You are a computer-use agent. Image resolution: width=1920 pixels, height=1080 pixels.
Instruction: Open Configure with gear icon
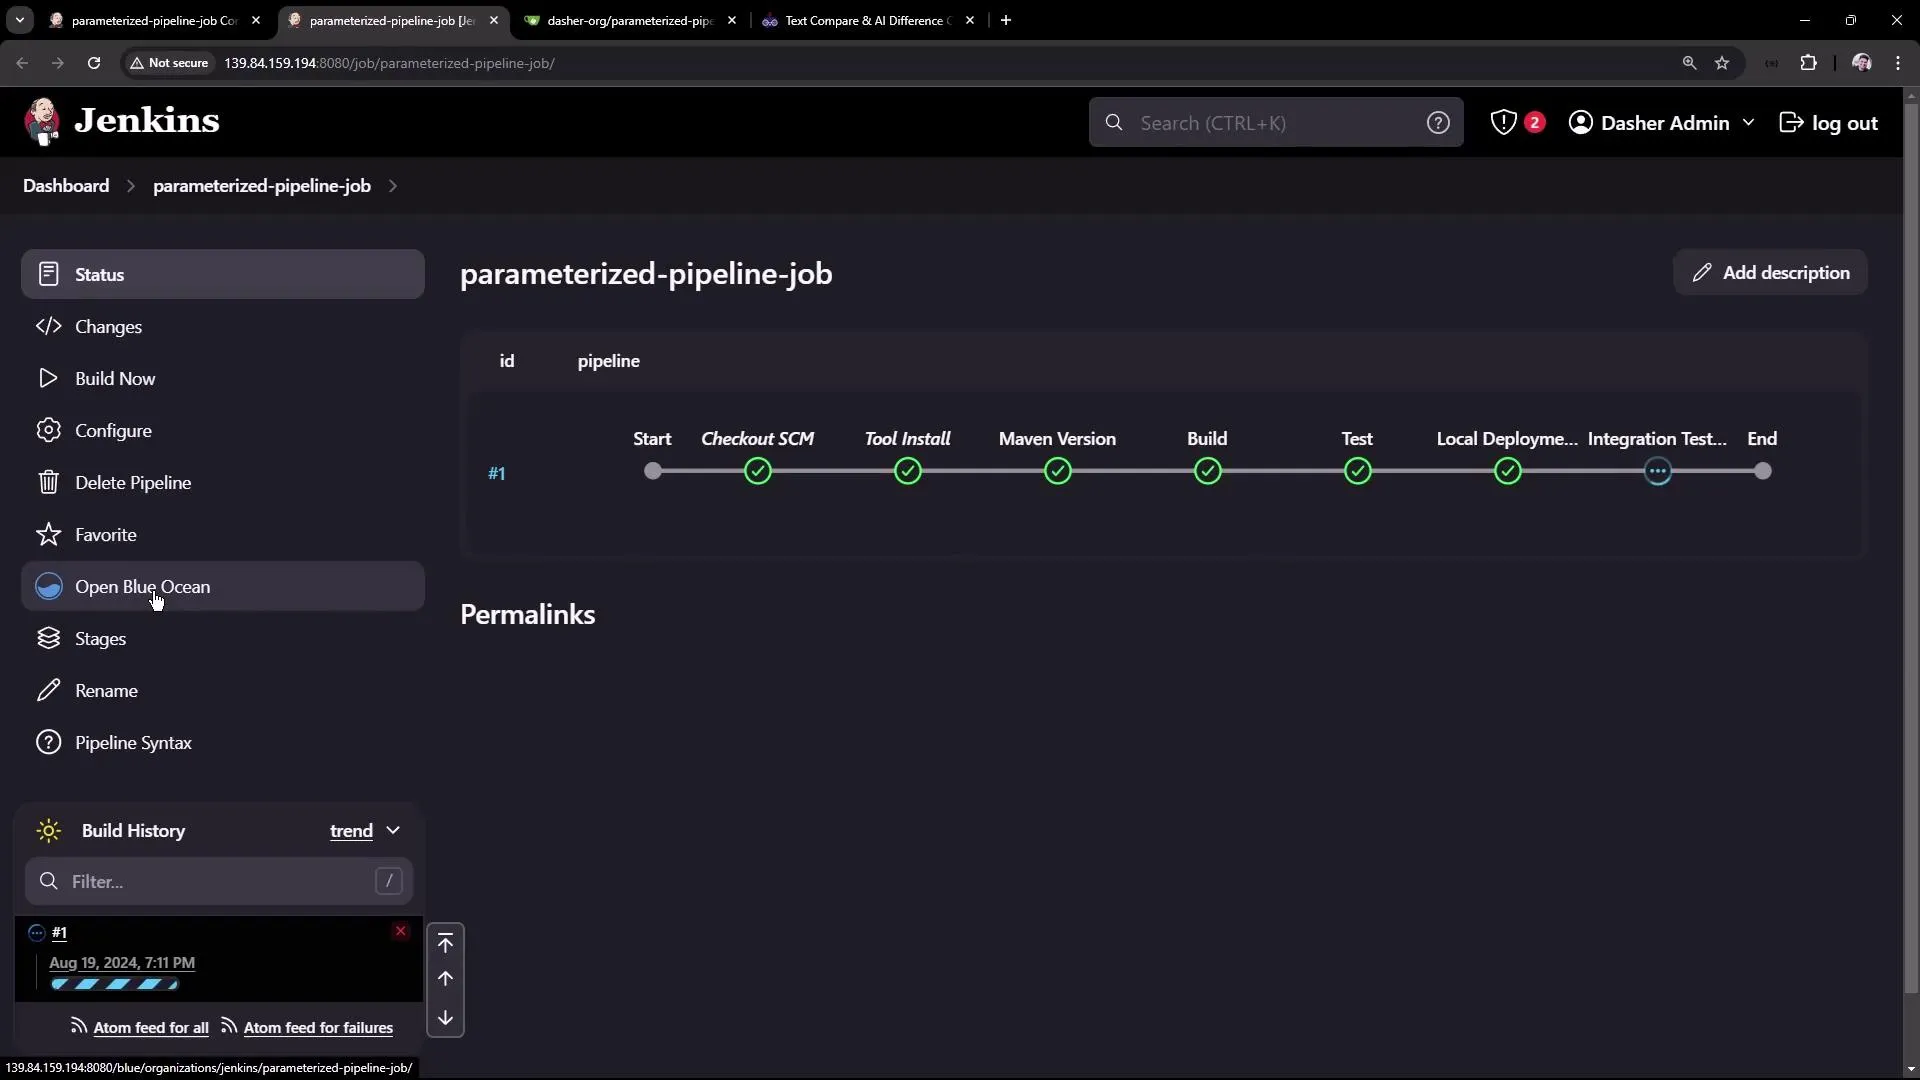click(48, 430)
